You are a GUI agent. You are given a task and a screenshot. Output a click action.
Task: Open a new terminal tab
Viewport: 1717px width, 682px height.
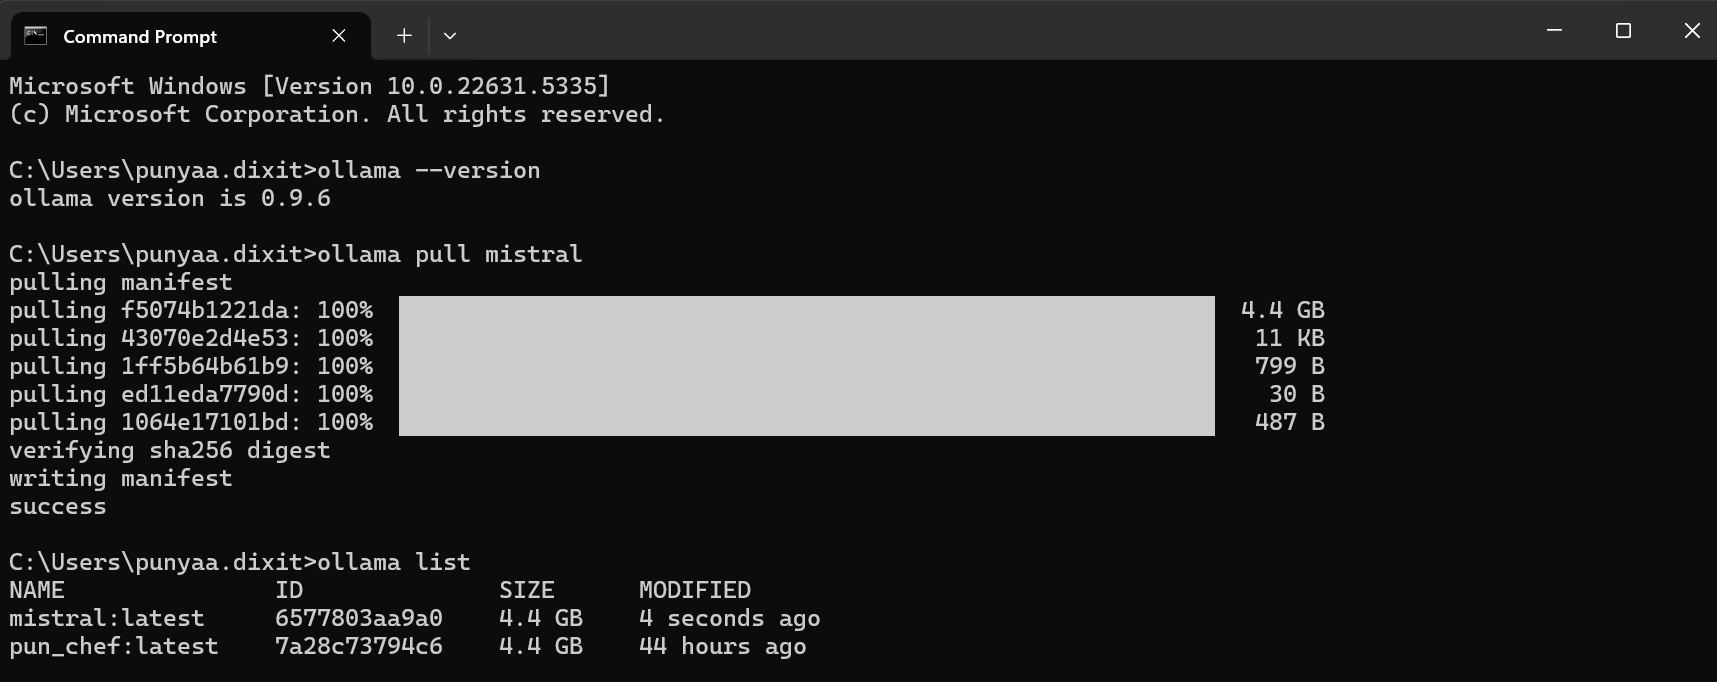click(404, 36)
